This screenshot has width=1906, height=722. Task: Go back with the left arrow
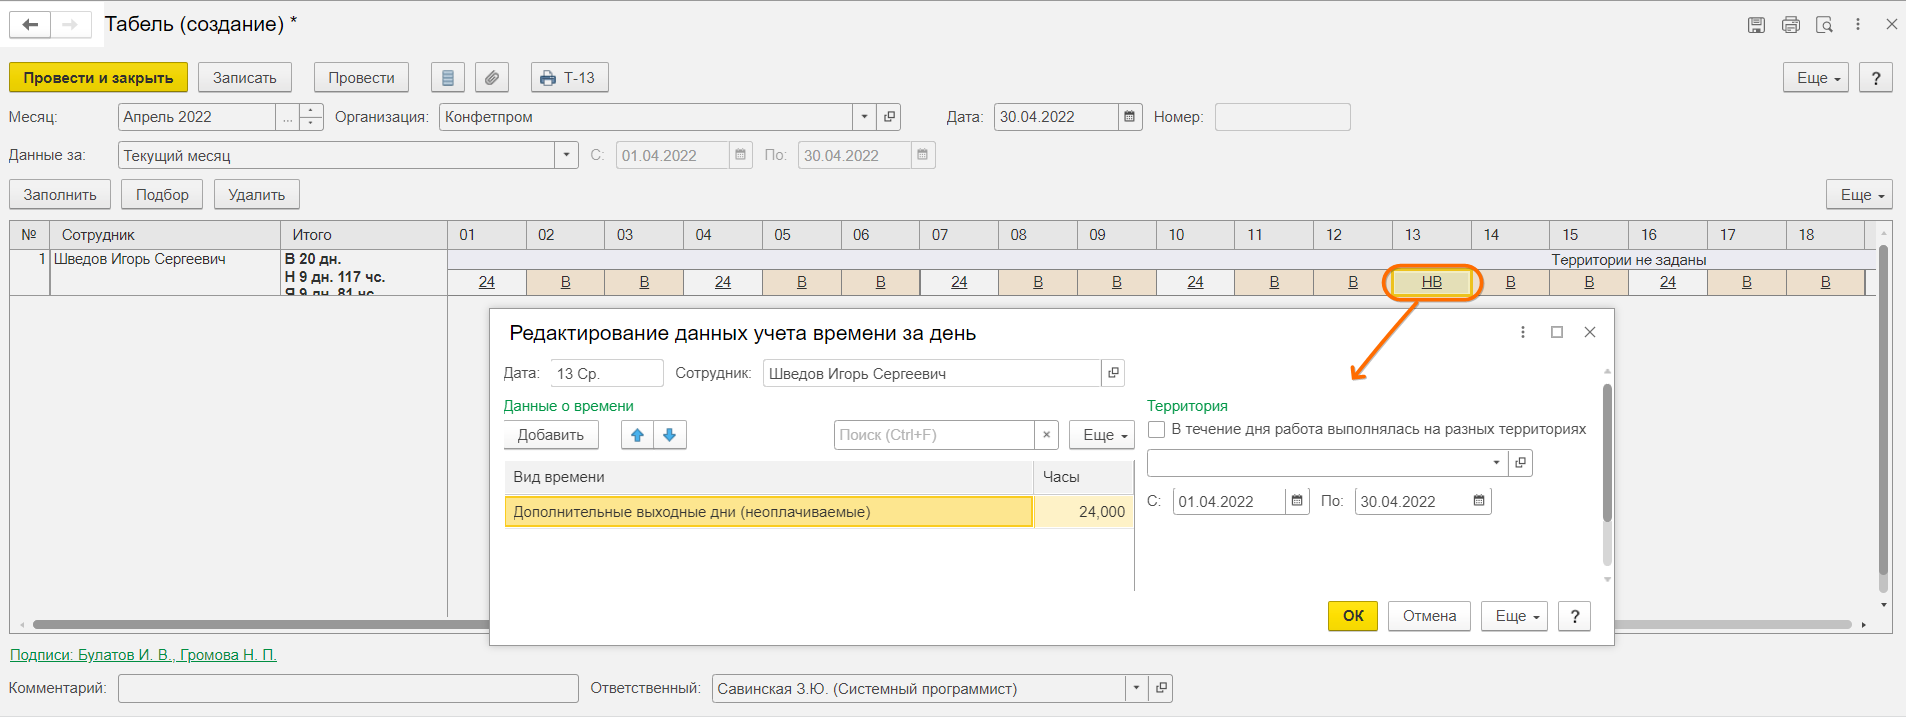[x=30, y=25]
